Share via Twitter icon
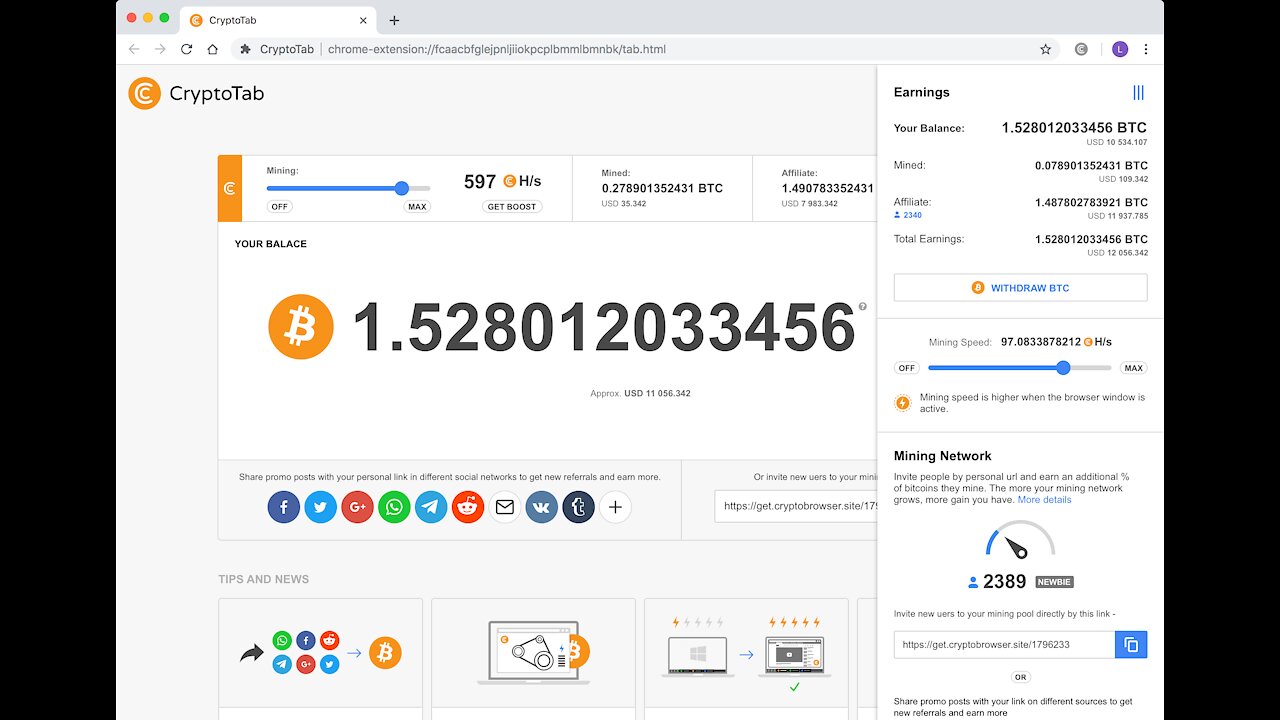The width and height of the screenshot is (1280, 720). (321, 507)
